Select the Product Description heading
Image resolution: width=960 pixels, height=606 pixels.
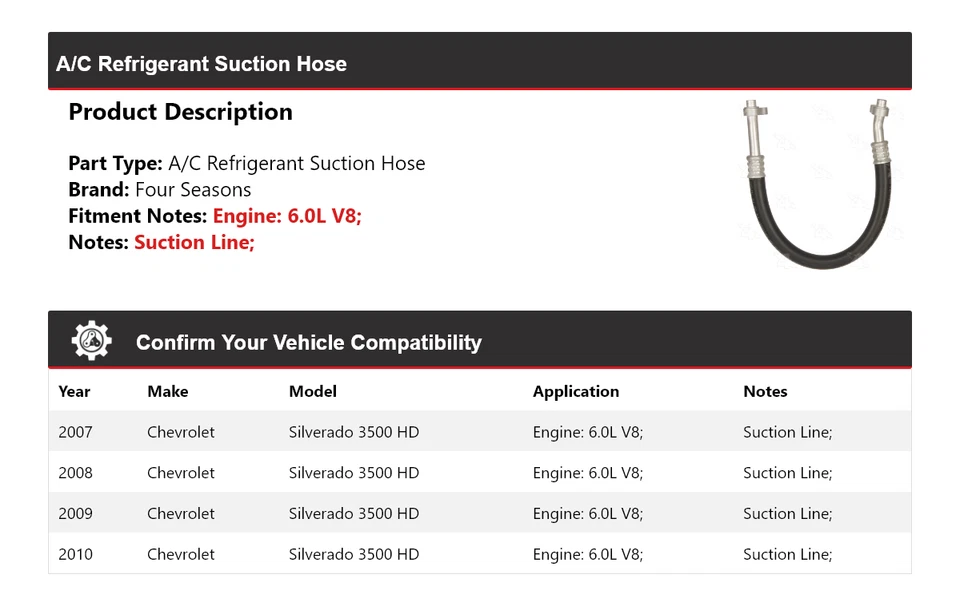pos(180,112)
